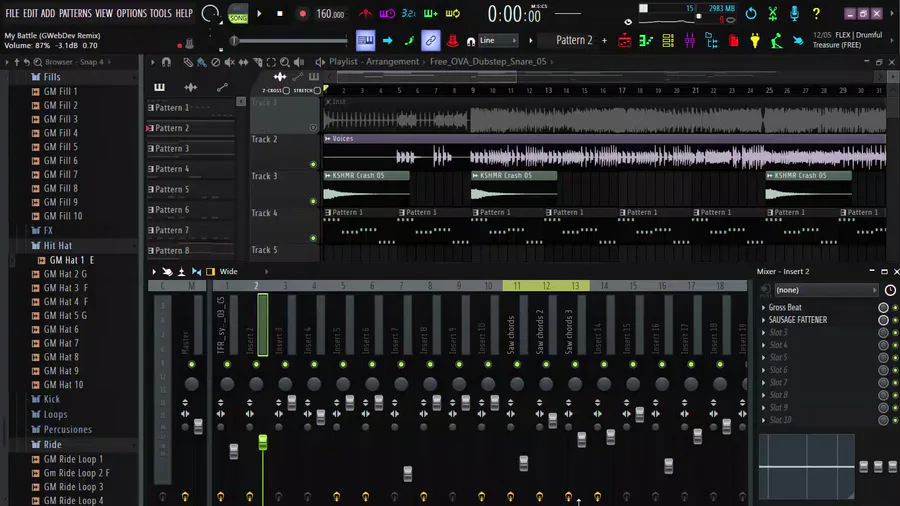Mute Track 2 with green dot
This screenshot has width=900, height=506.
313,165
